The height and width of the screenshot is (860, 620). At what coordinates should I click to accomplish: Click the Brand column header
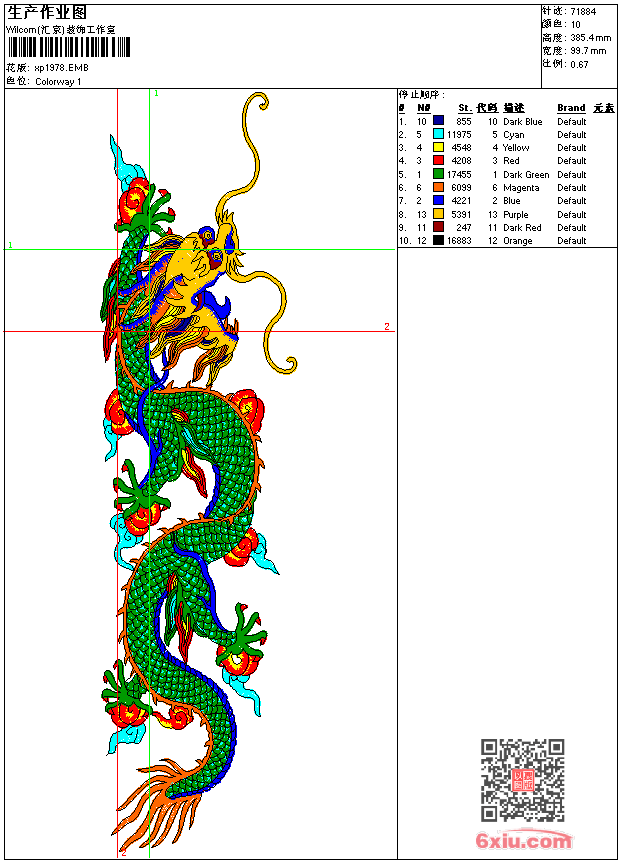coord(571,108)
